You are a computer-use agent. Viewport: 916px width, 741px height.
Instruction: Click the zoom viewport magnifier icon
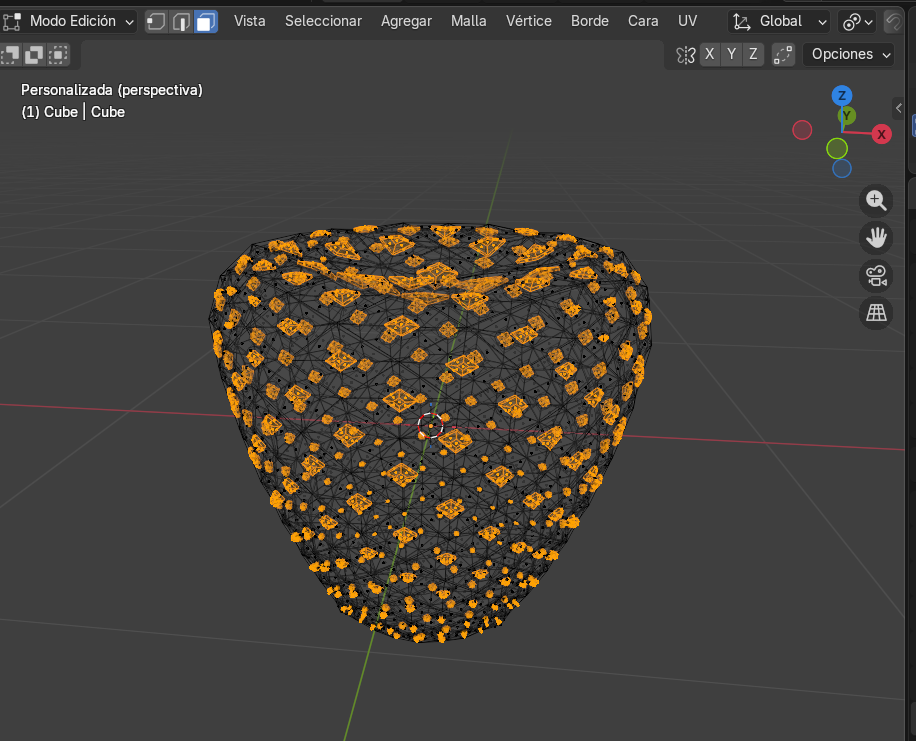coord(876,201)
